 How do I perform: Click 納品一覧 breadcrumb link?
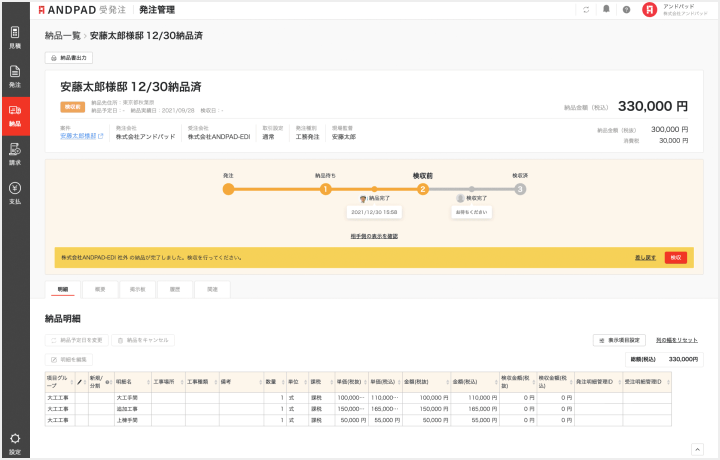[x=62, y=35]
